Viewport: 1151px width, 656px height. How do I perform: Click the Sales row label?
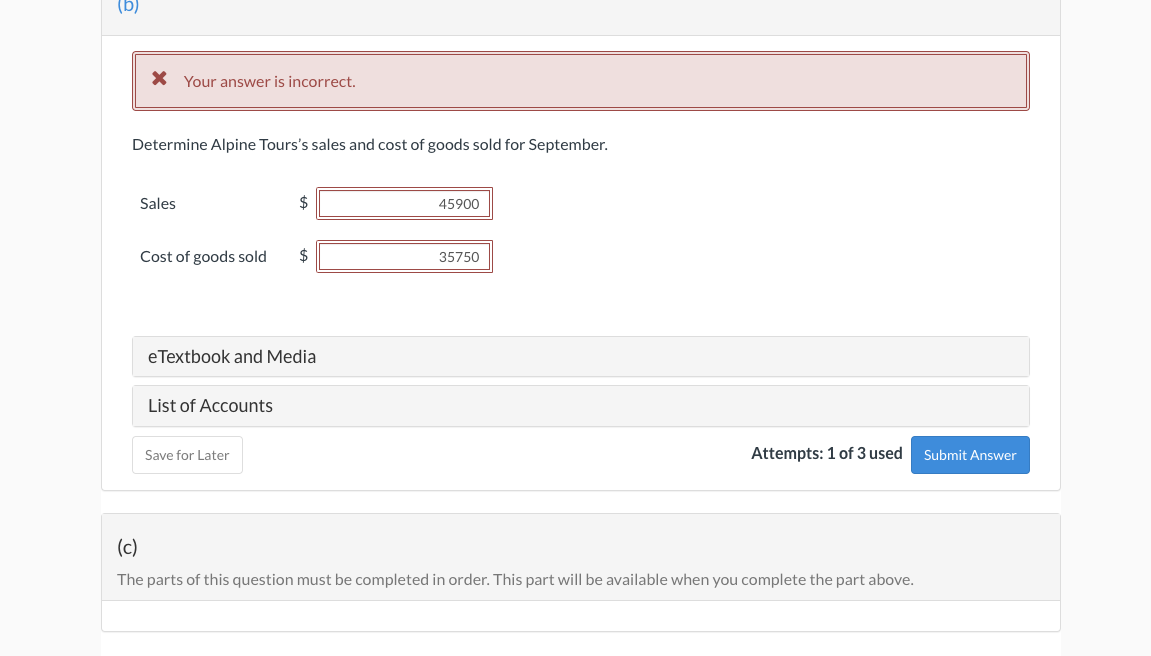click(x=157, y=203)
